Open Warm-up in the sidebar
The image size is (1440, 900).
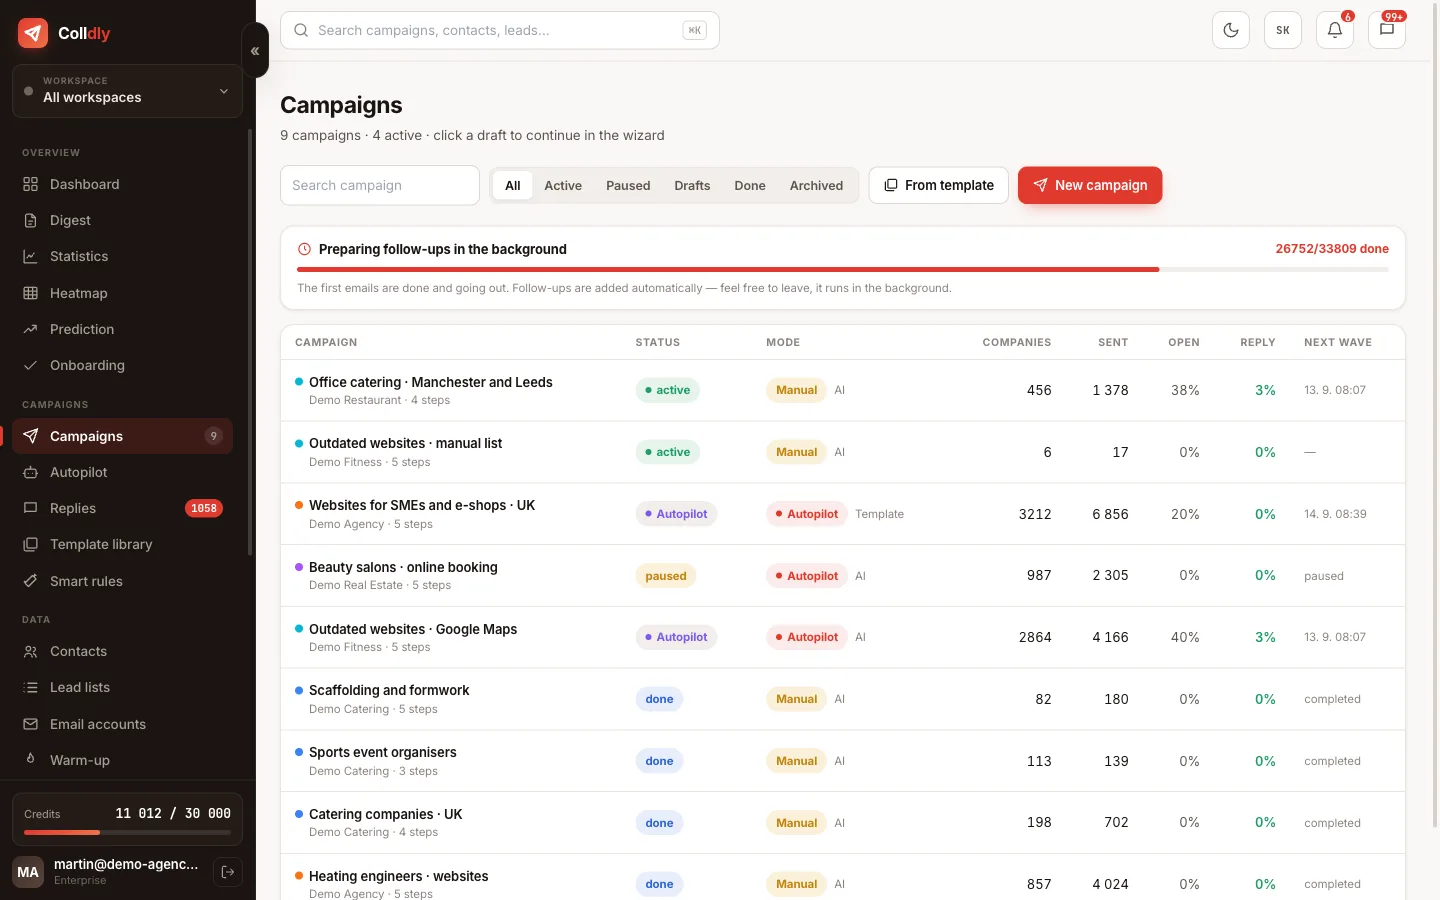(x=122, y=760)
